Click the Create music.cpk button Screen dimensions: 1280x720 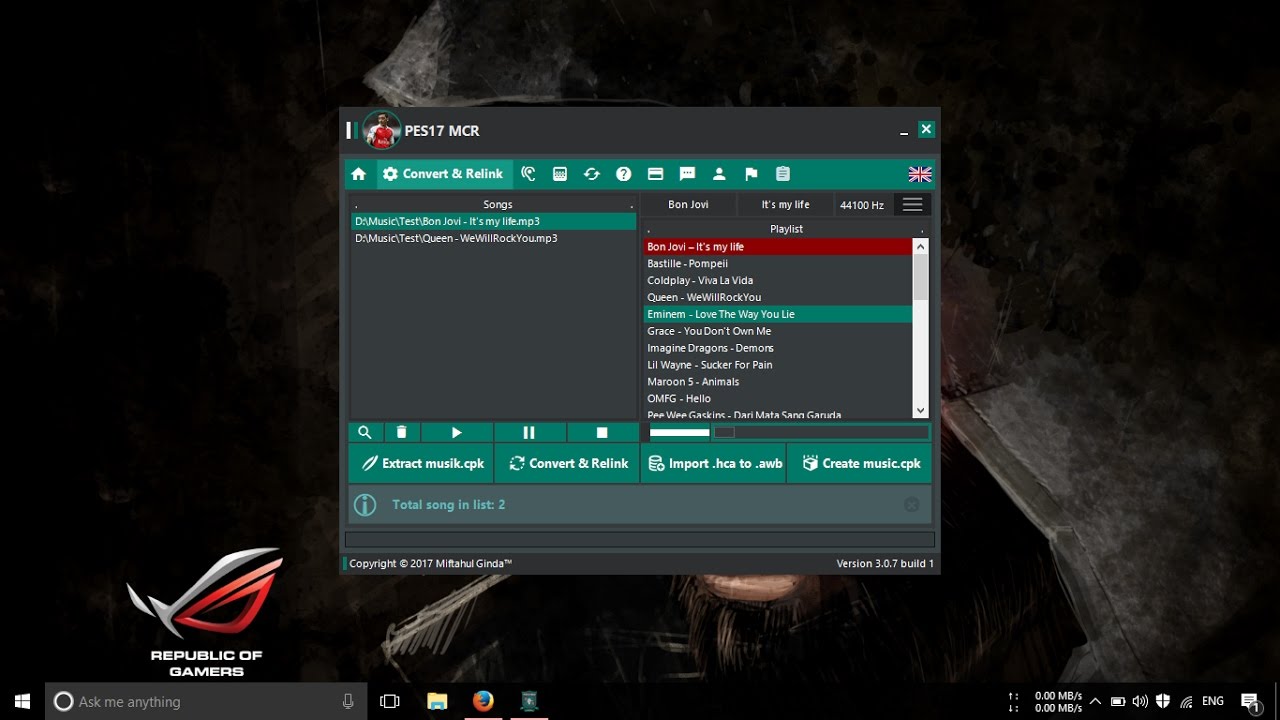pos(860,463)
